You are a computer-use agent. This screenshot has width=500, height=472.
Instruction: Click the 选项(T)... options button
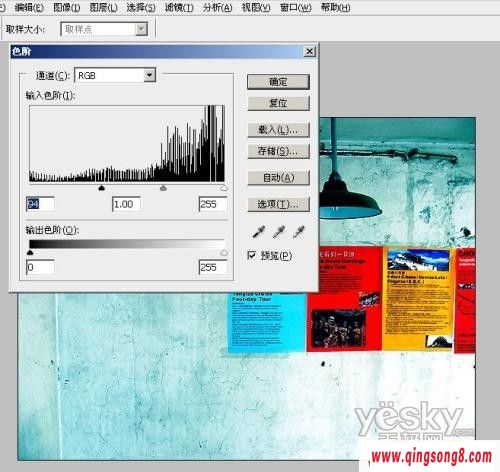278,204
